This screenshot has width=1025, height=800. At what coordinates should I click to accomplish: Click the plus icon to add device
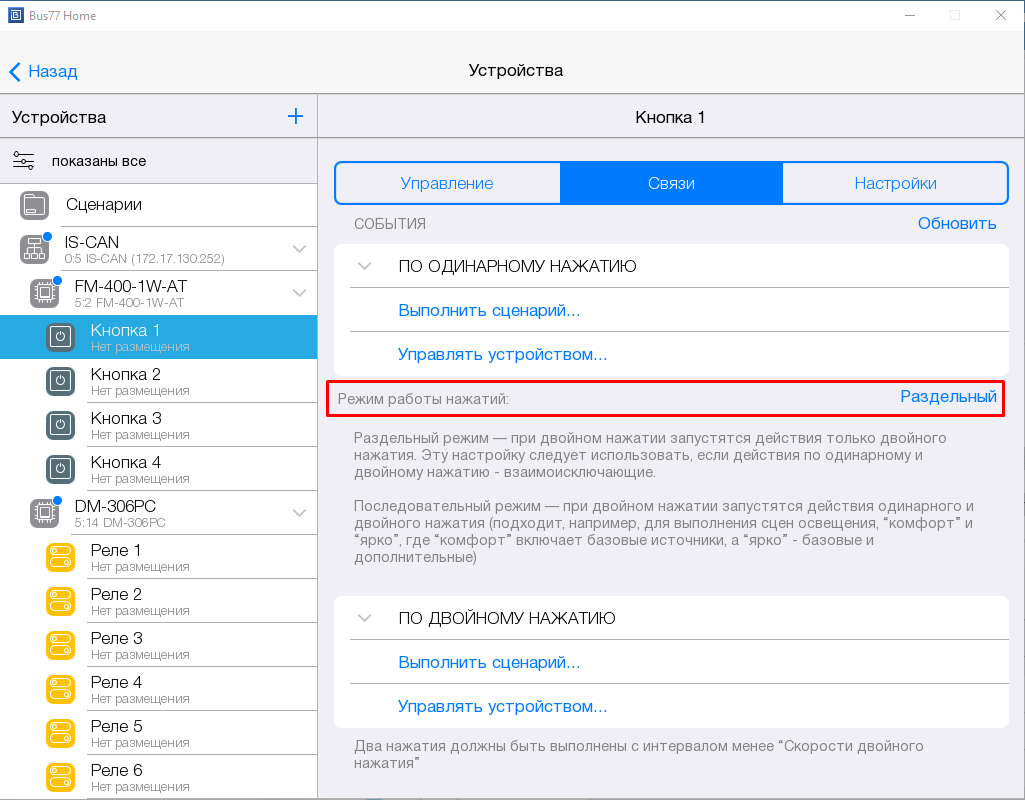click(295, 117)
